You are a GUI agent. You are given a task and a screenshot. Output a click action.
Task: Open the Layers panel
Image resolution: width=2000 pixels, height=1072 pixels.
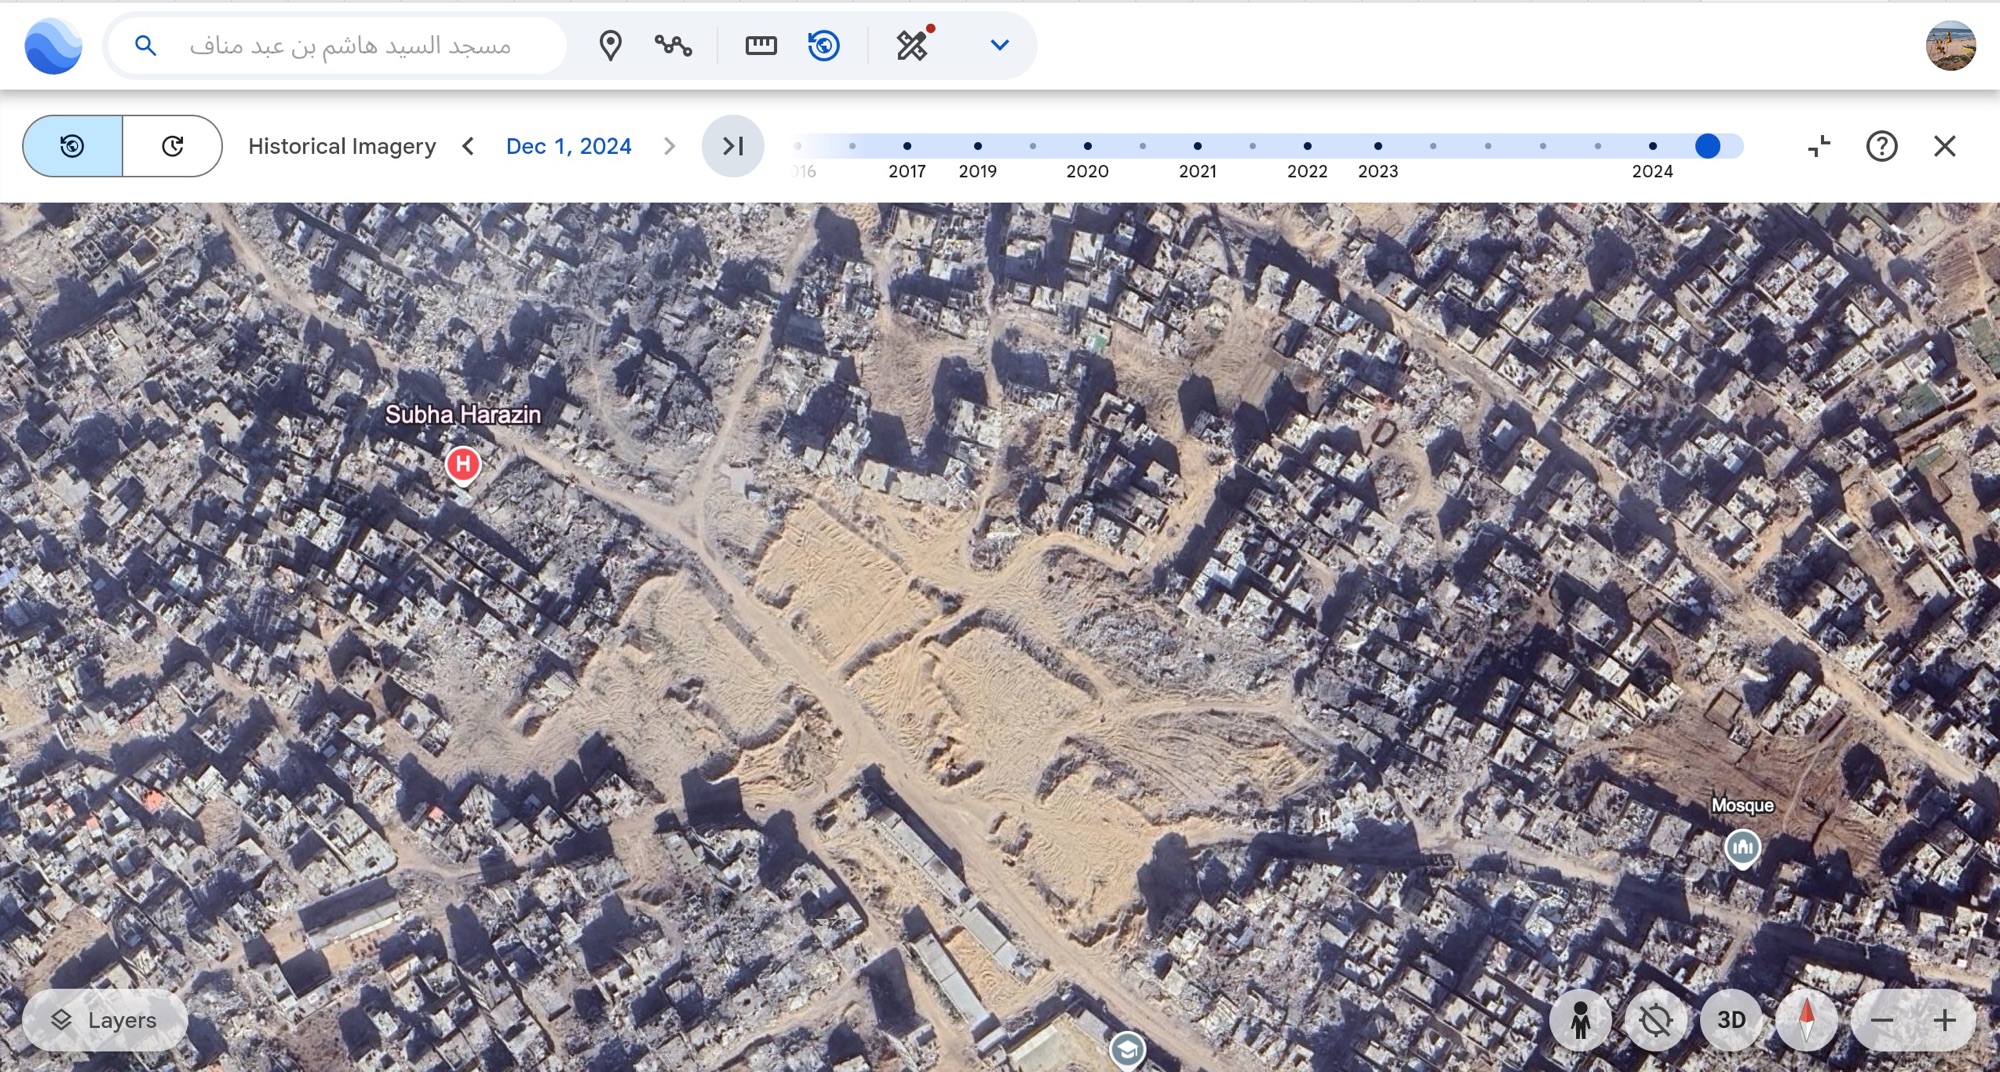pos(105,1020)
